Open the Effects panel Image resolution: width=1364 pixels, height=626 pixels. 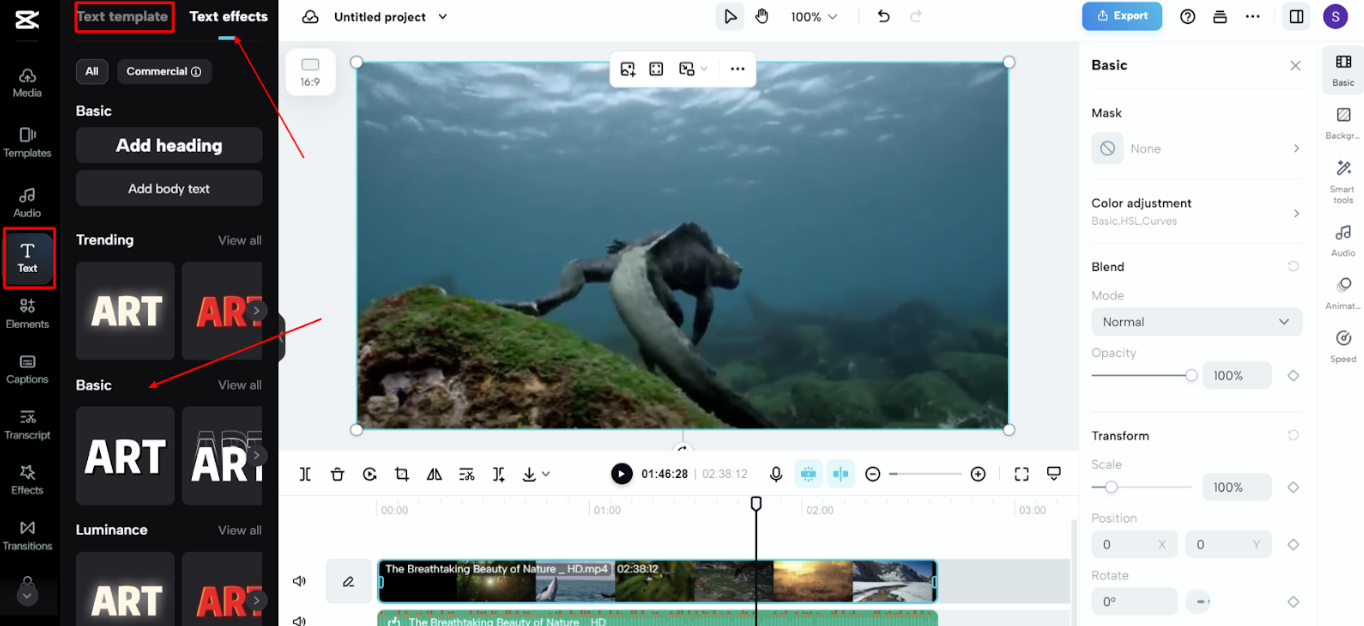click(x=27, y=480)
